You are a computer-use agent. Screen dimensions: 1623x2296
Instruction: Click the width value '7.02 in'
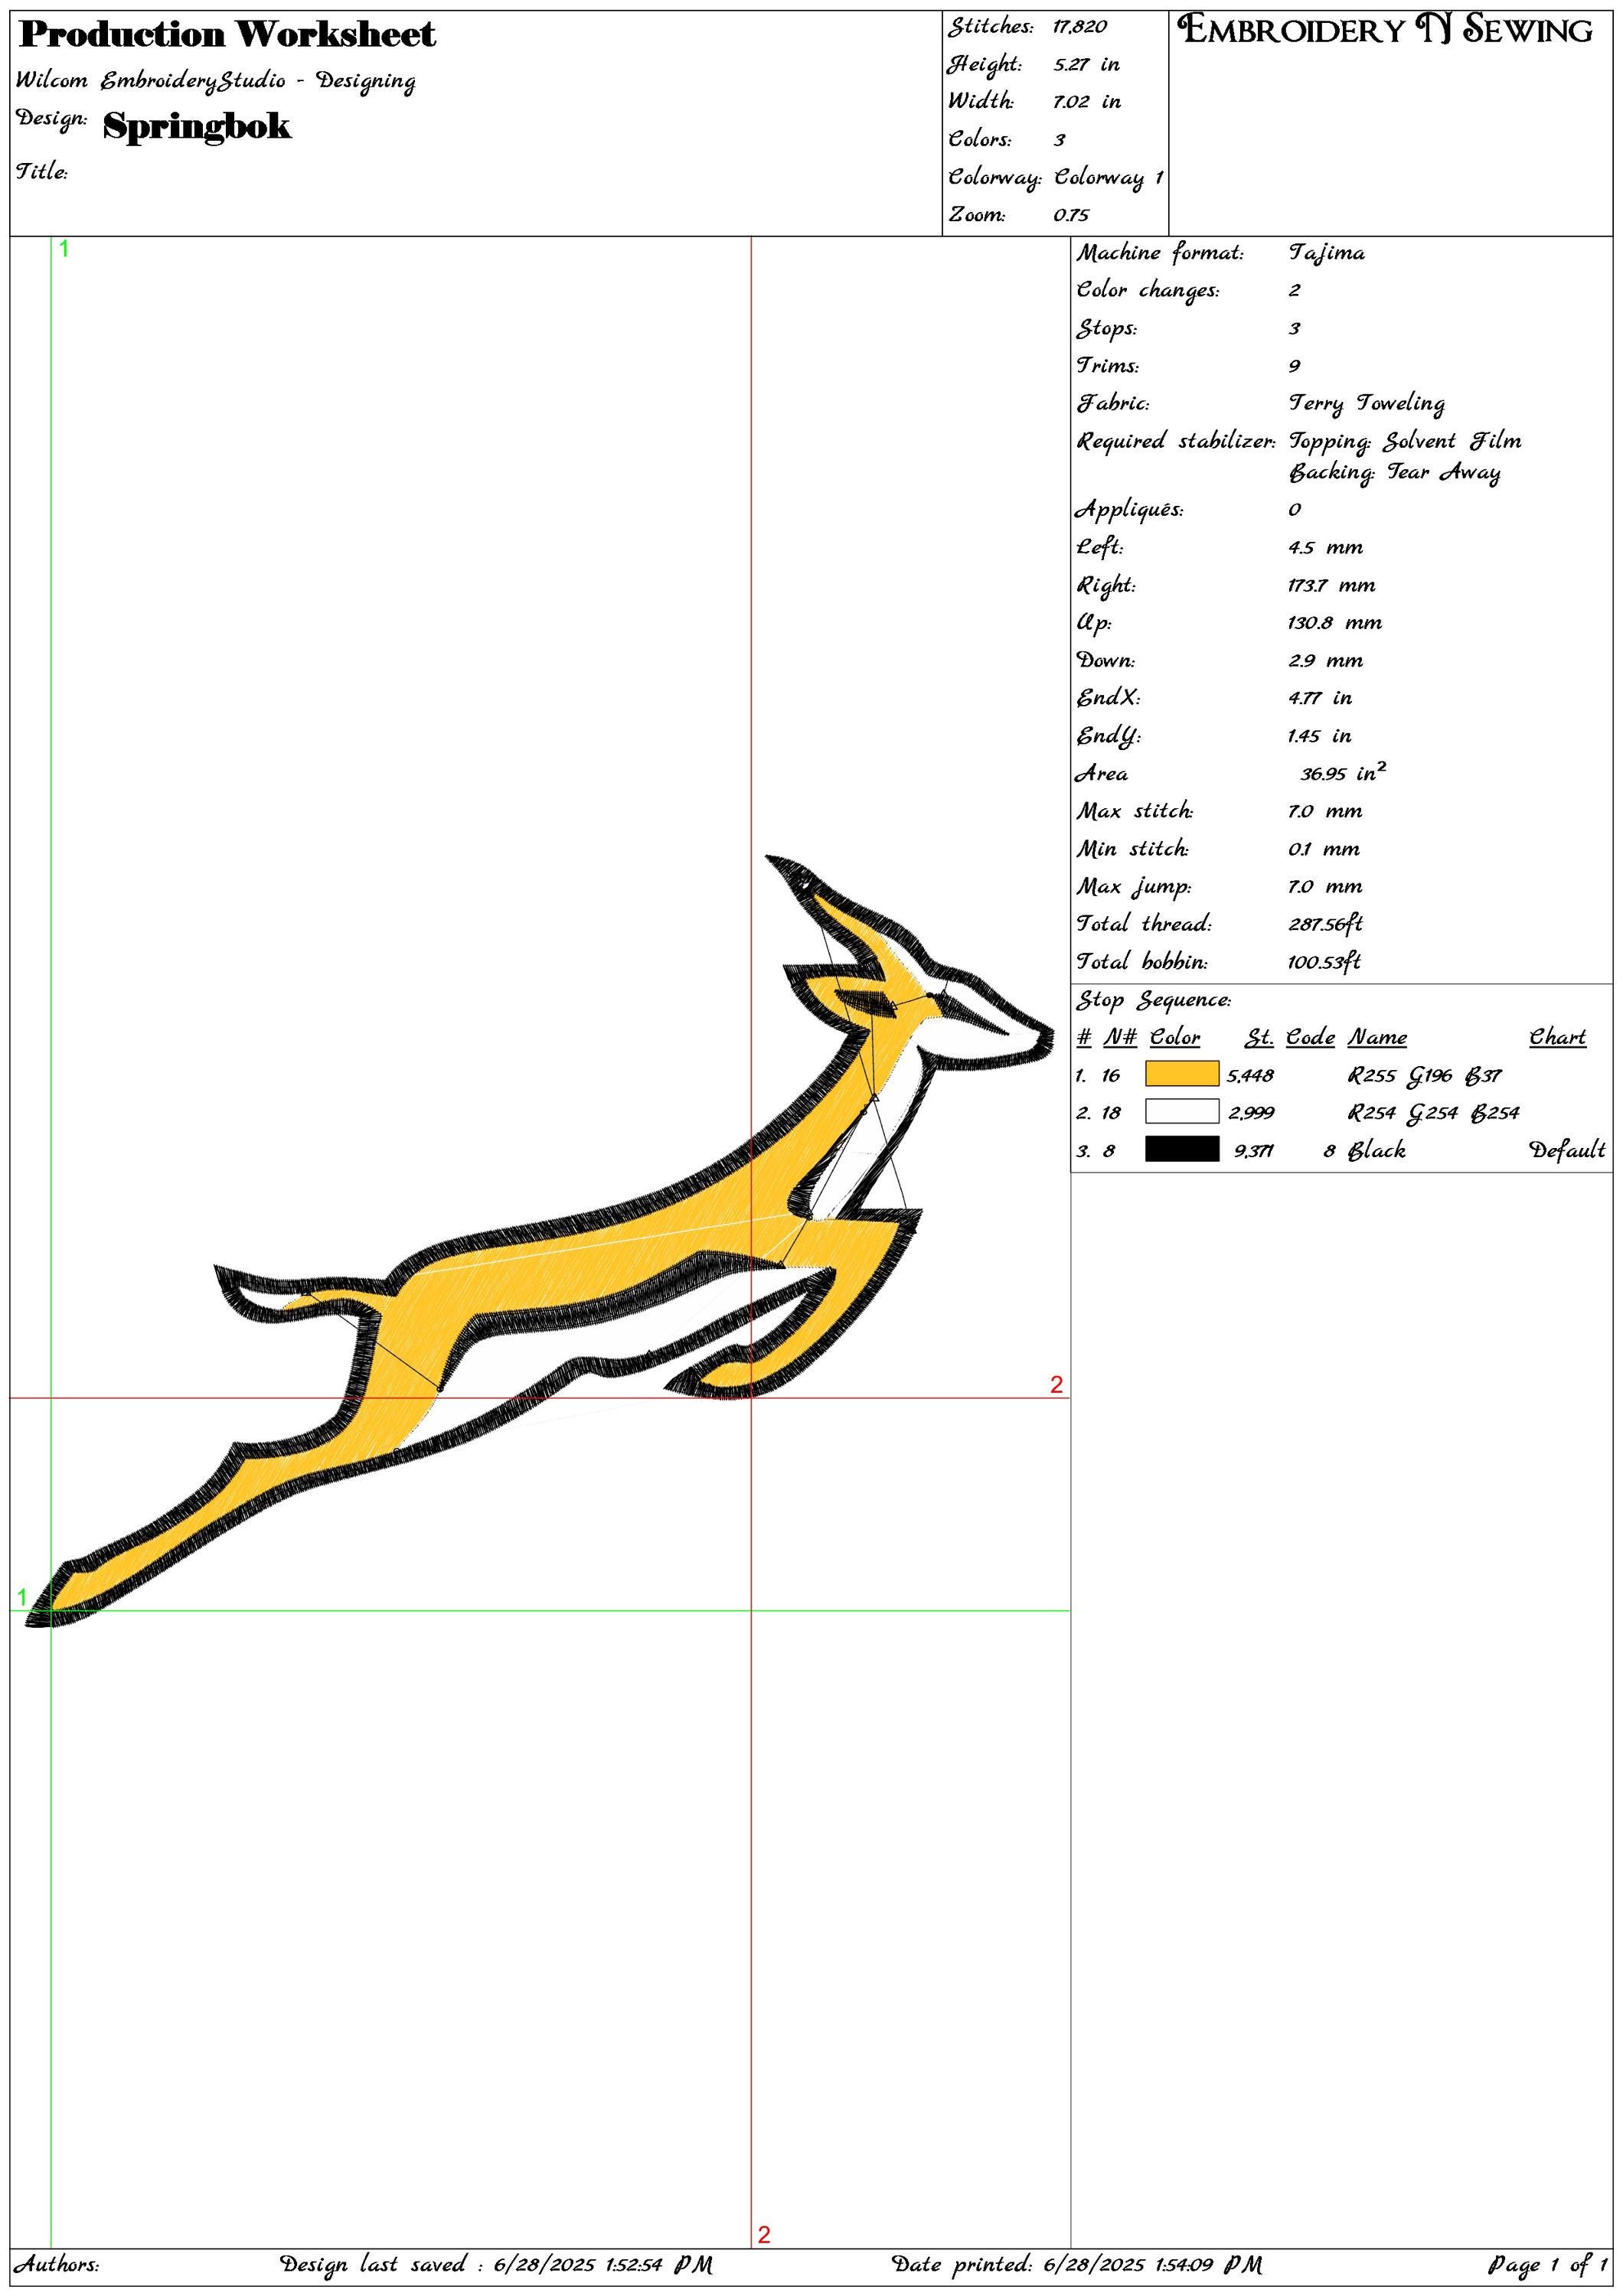point(1087,102)
